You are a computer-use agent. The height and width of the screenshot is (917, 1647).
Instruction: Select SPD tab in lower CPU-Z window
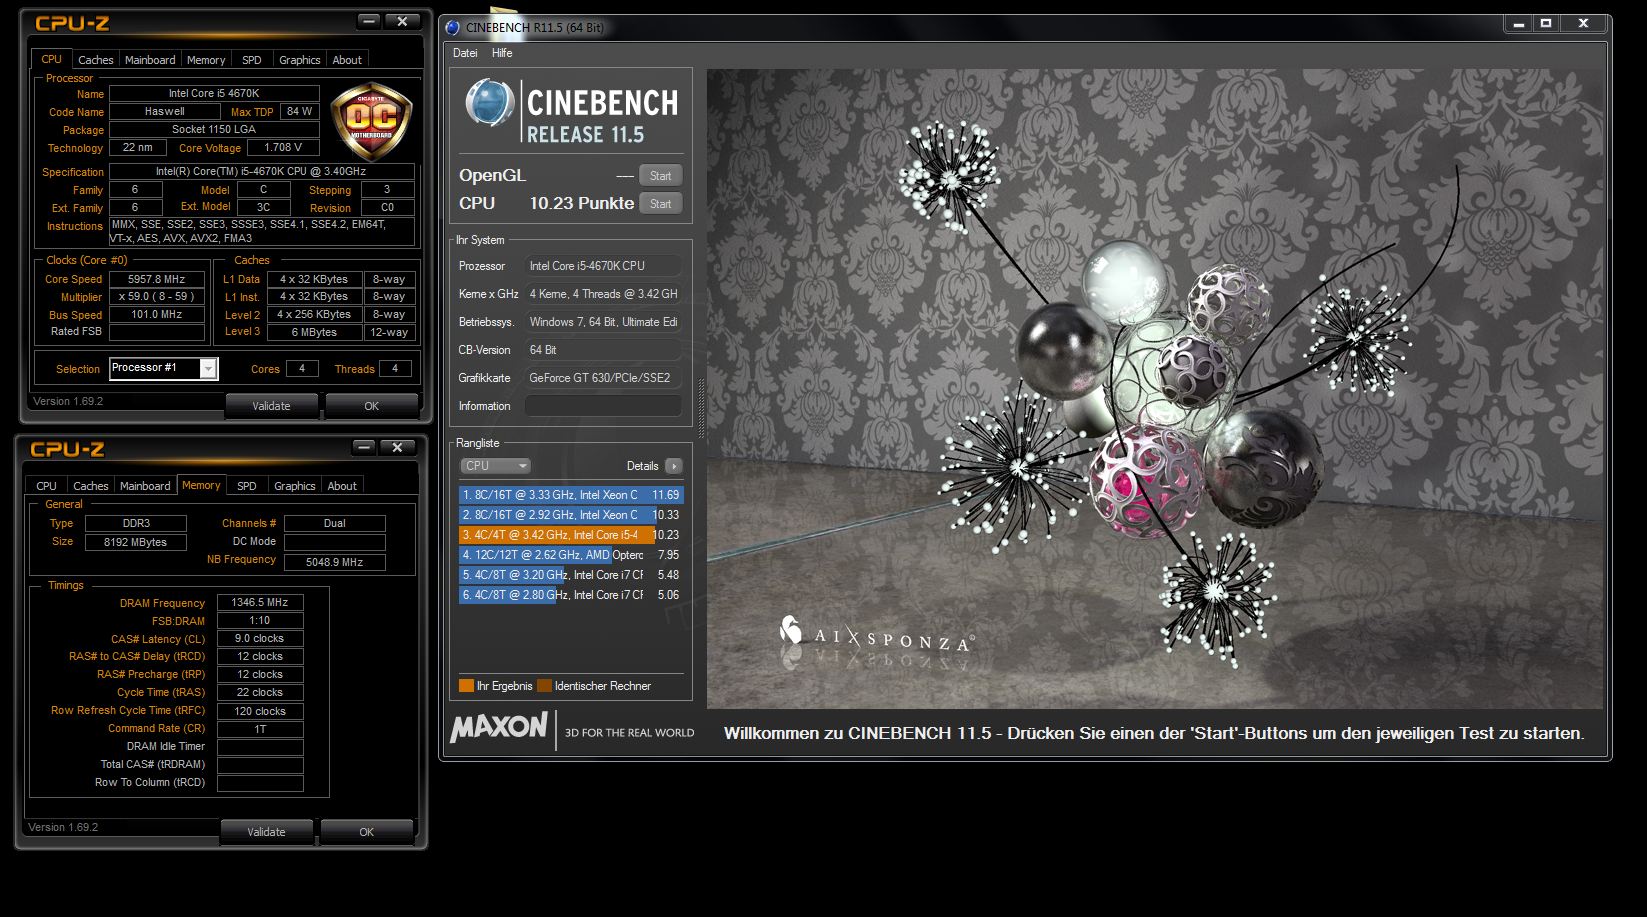pos(247,486)
